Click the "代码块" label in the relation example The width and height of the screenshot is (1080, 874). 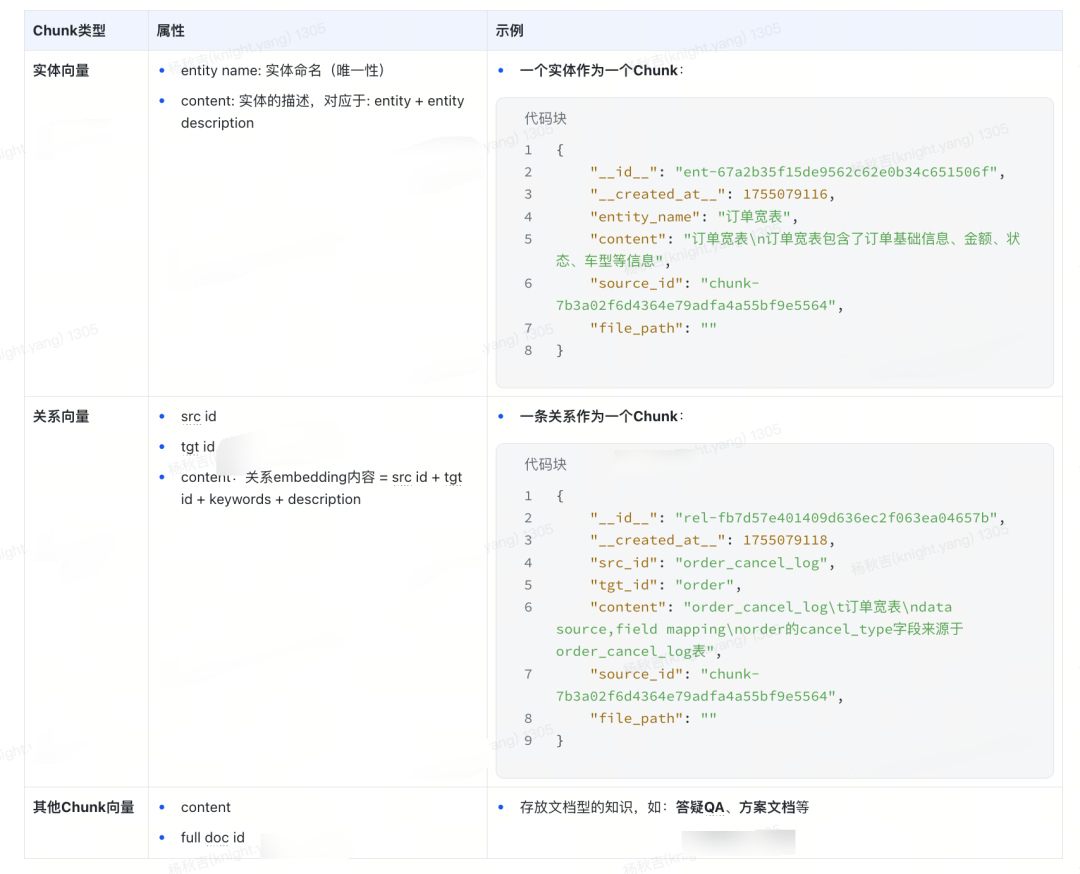pos(545,463)
